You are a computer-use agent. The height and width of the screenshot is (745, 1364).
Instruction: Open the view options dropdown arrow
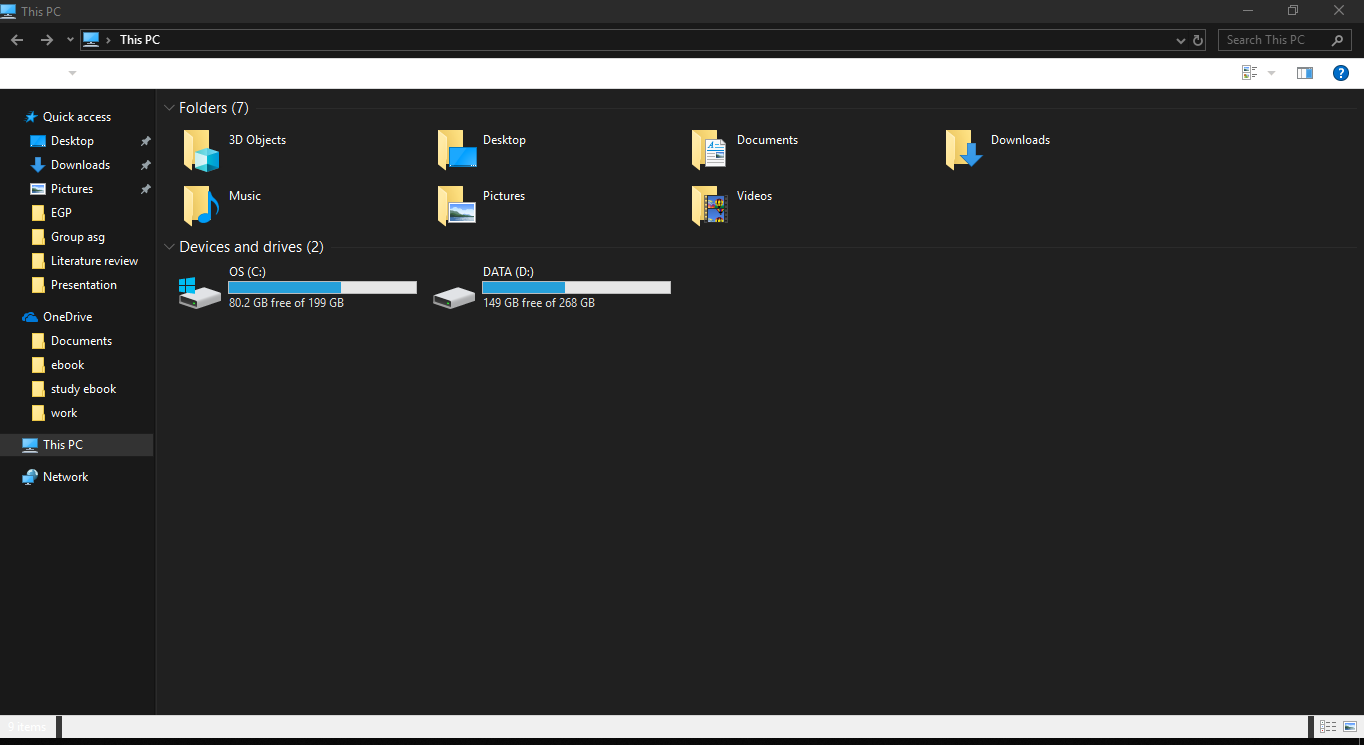(x=1271, y=73)
